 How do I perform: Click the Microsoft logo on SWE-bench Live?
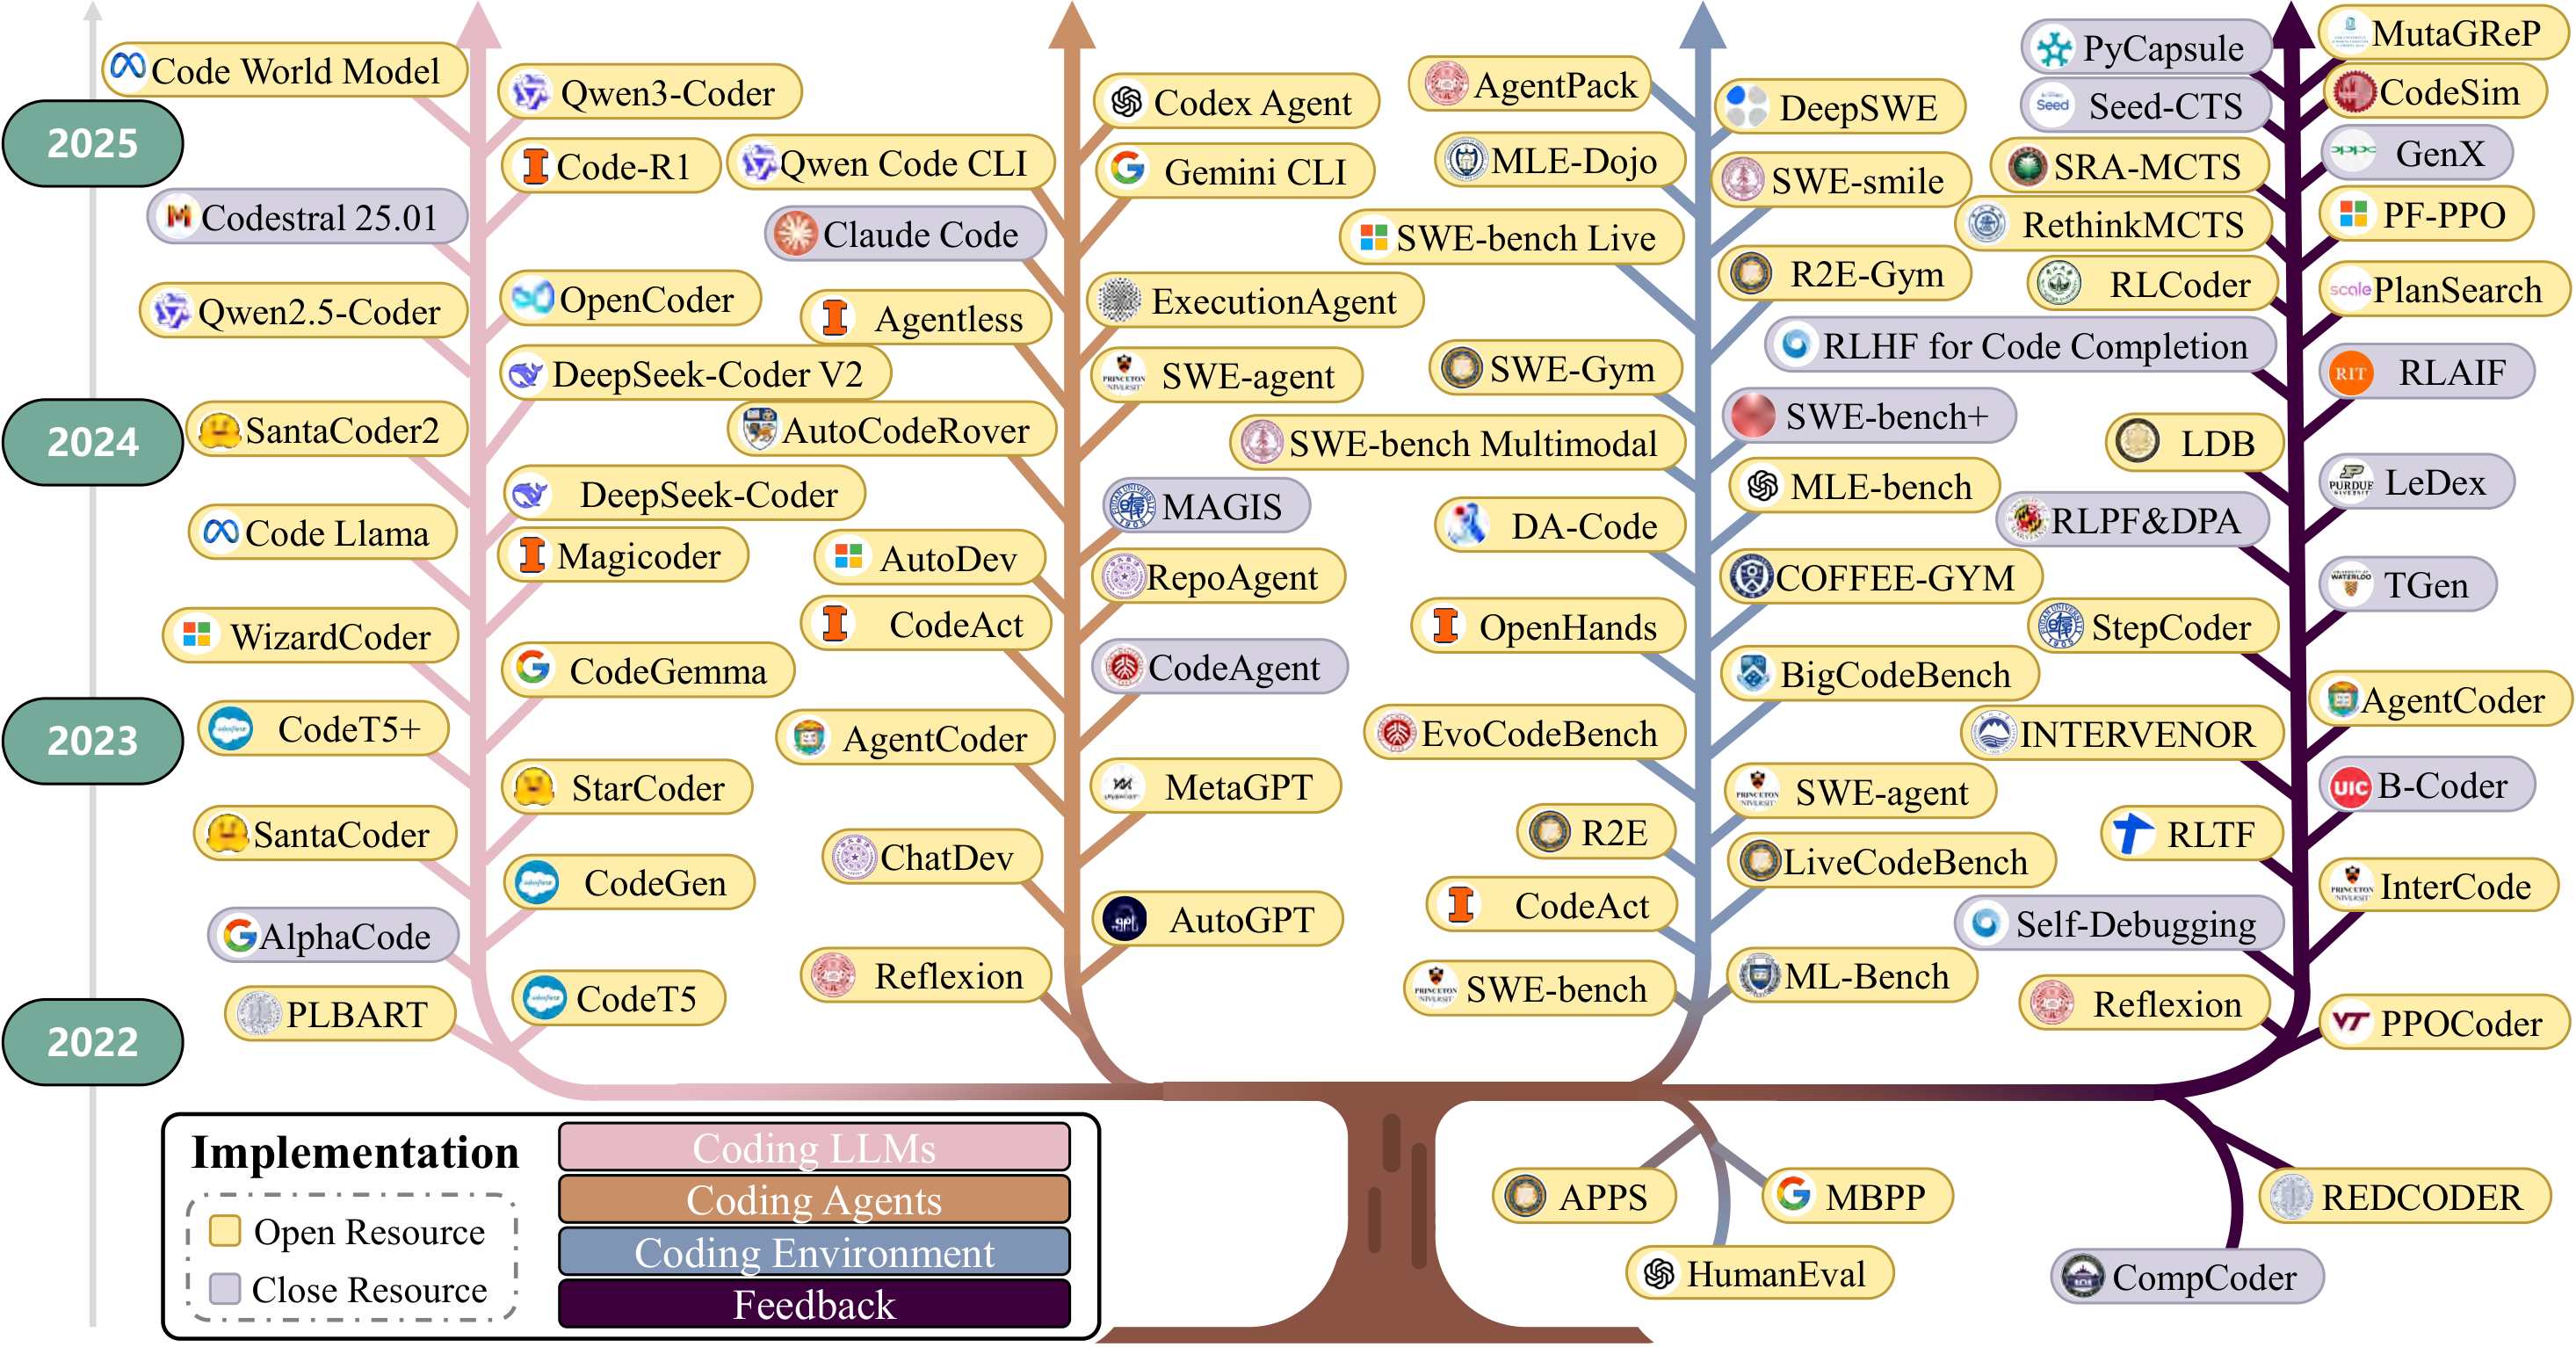[x=1372, y=237]
